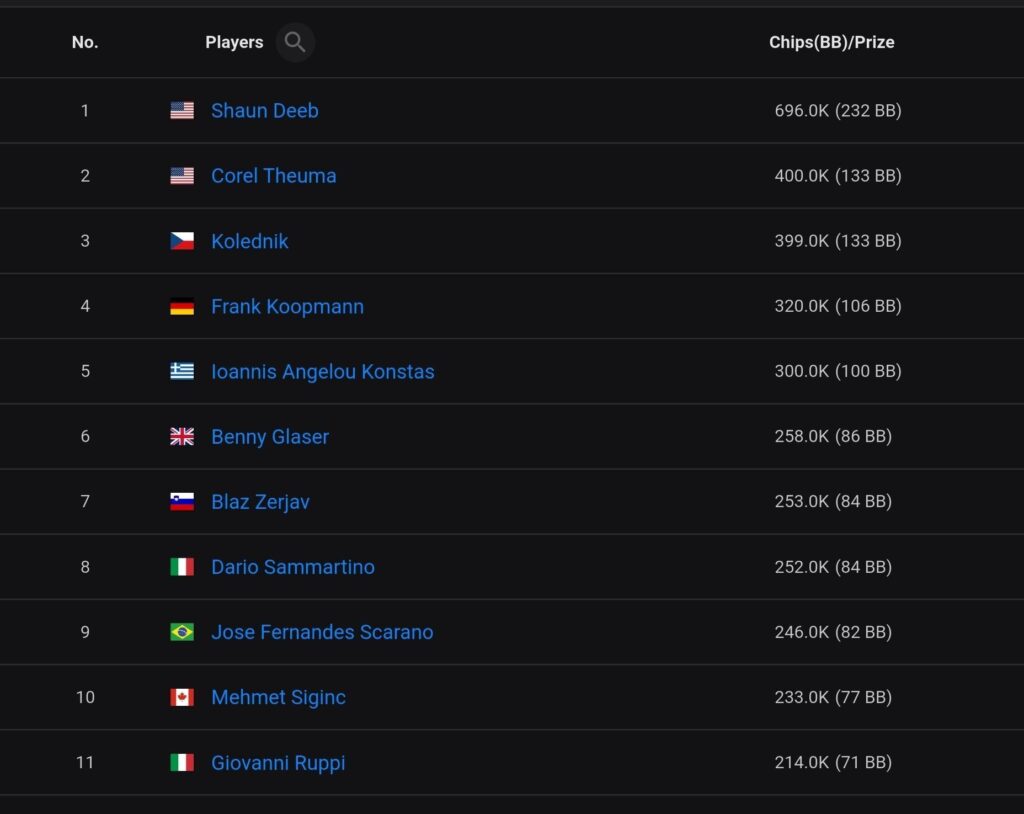Click the Players column header text
The height and width of the screenshot is (814, 1024).
(234, 42)
